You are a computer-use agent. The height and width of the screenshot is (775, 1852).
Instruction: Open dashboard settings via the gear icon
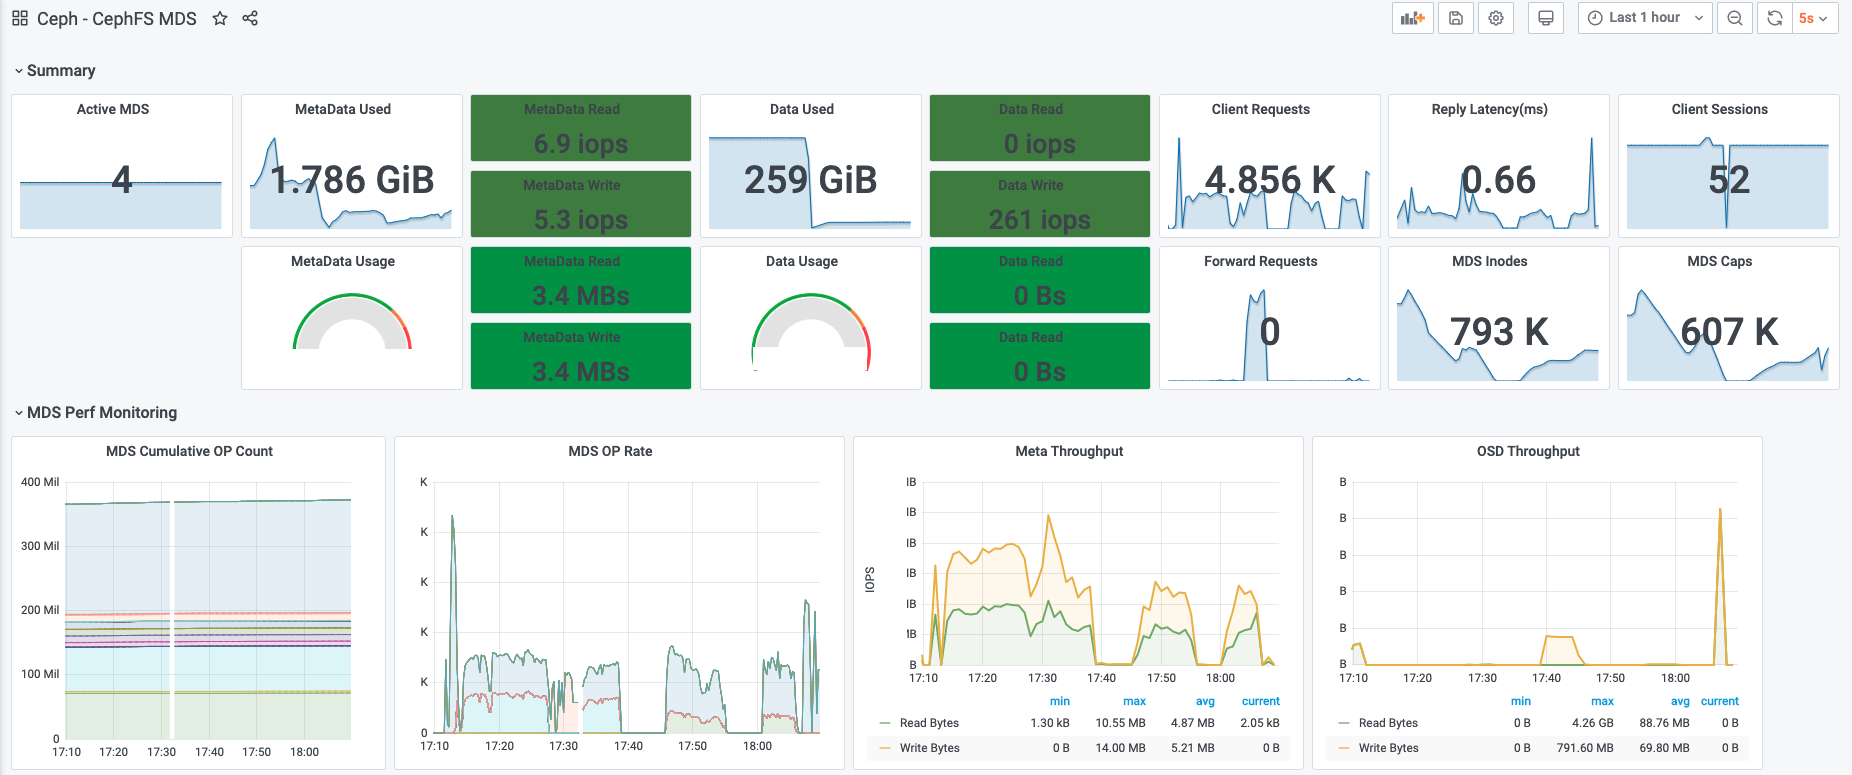point(1496,18)
